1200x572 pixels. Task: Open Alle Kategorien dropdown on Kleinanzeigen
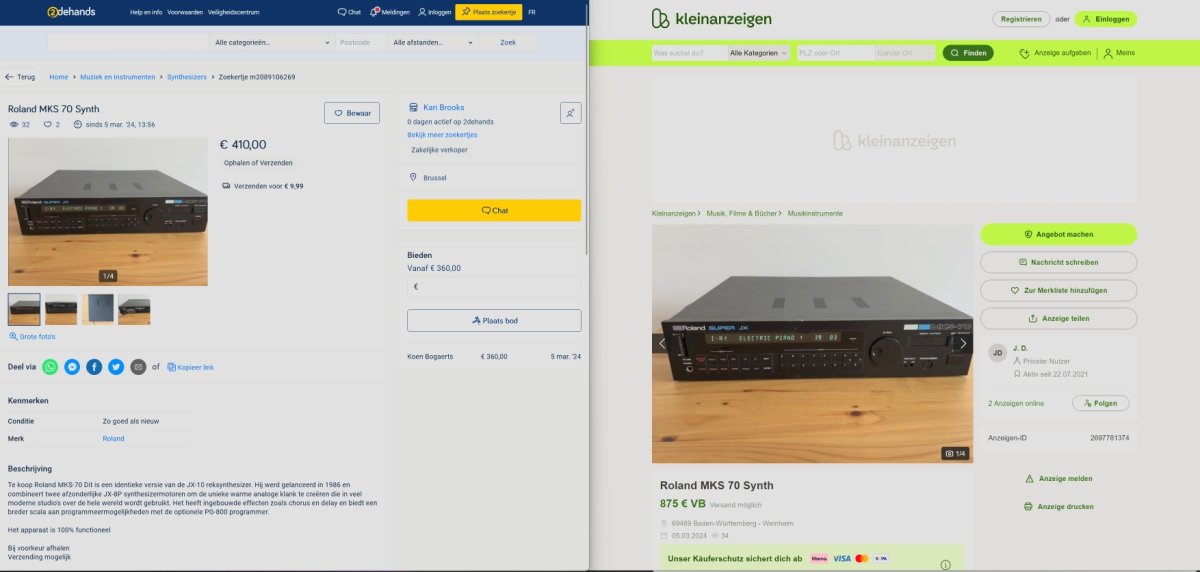click(758, 53)
